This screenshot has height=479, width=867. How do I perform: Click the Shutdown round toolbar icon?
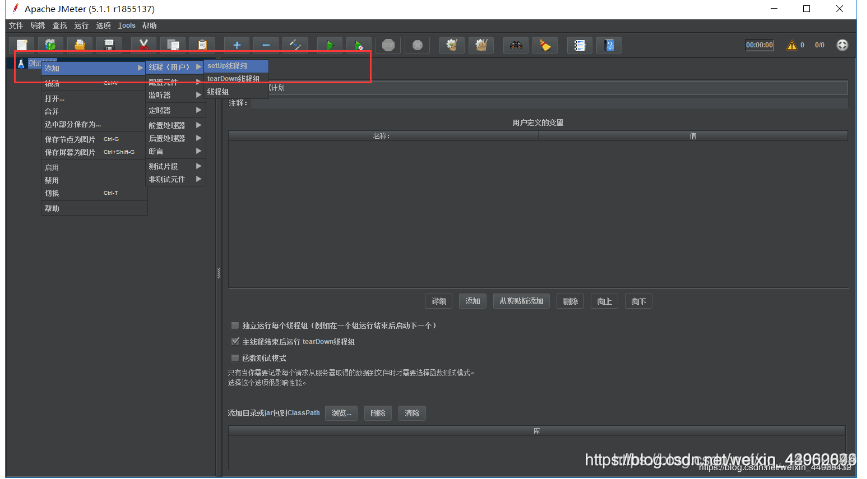[417, 45]
